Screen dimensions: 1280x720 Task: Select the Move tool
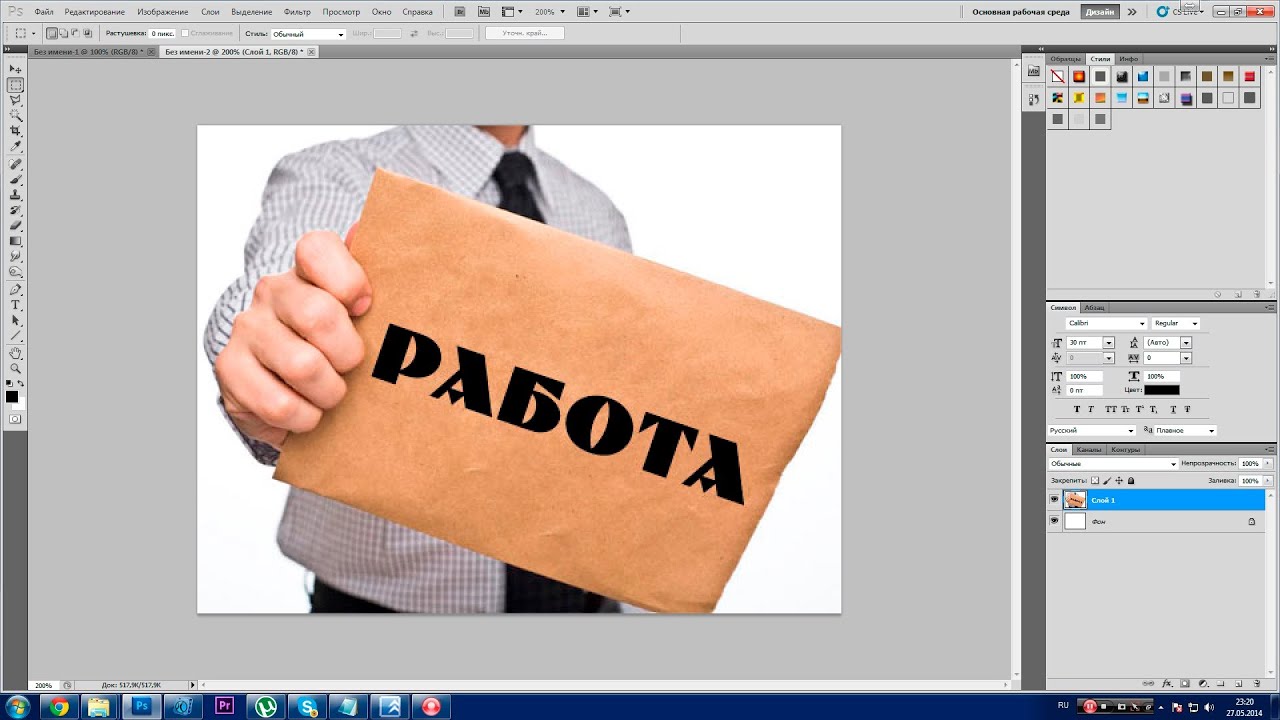[16, 70]
